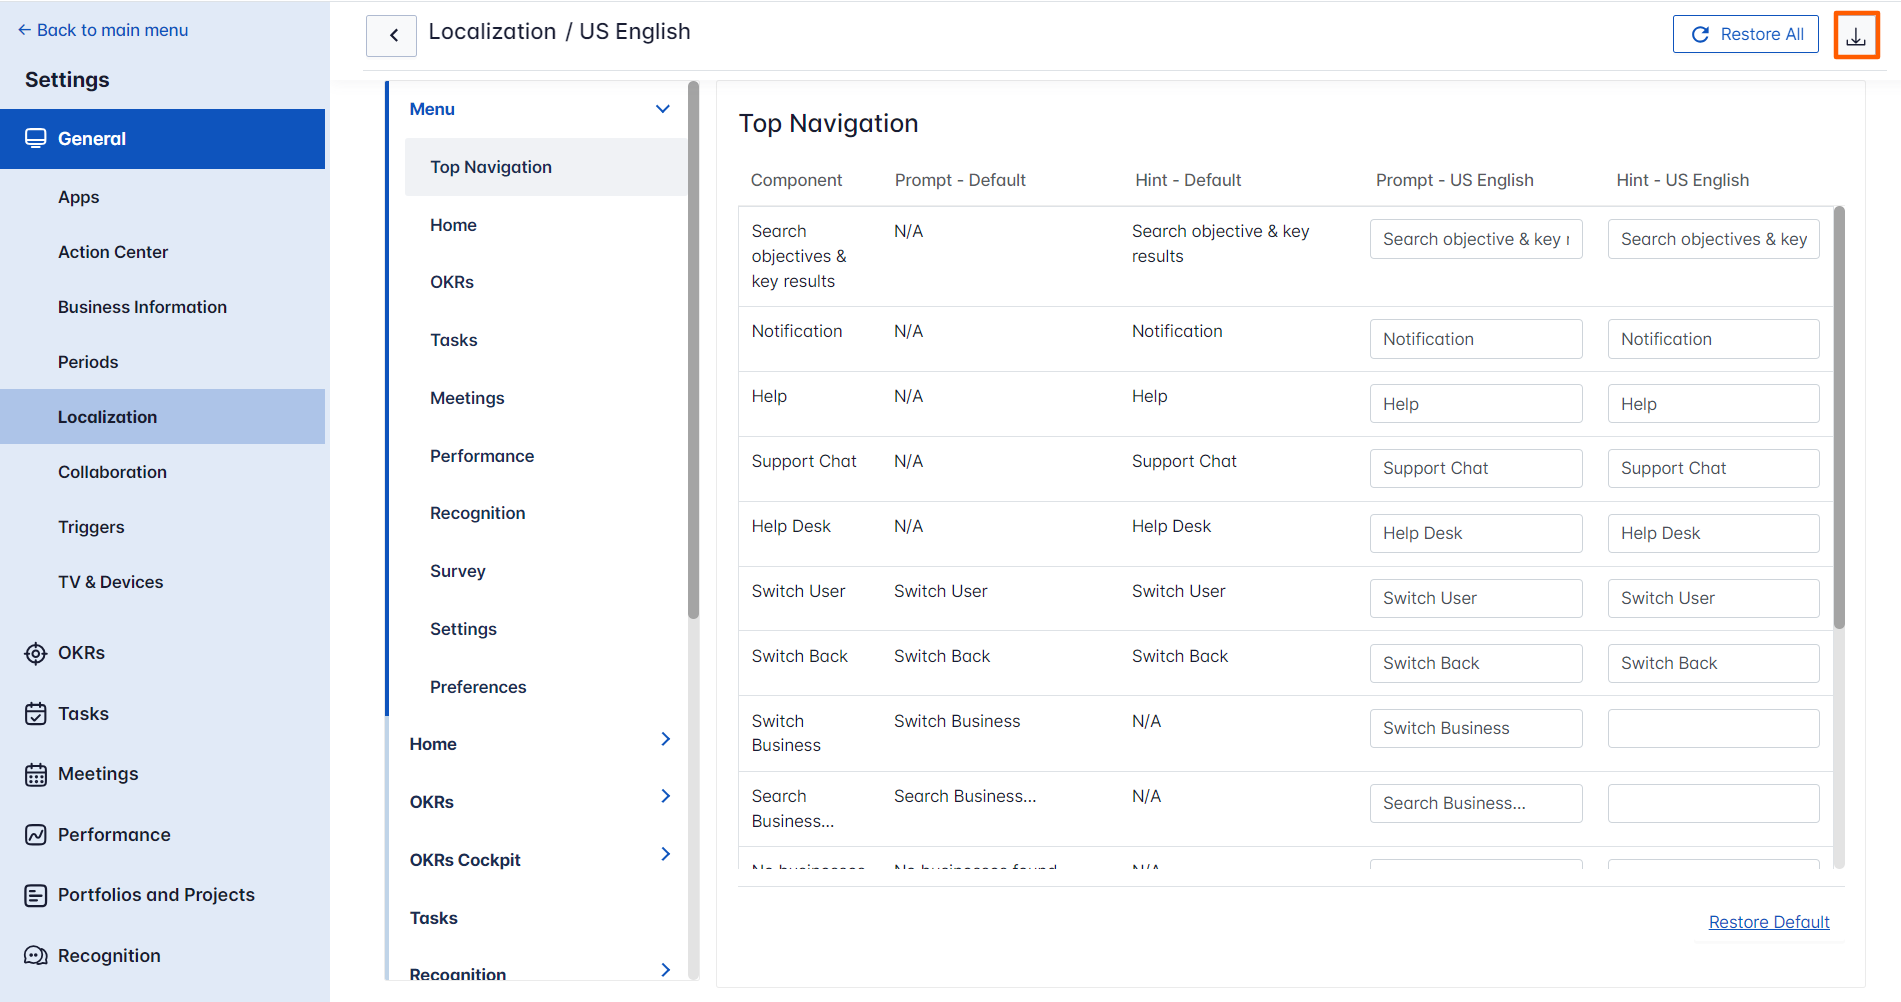This screenshot has width=1901, height=1002.
Task: Expand the OKRs group chevron
Action: point(666,796)
